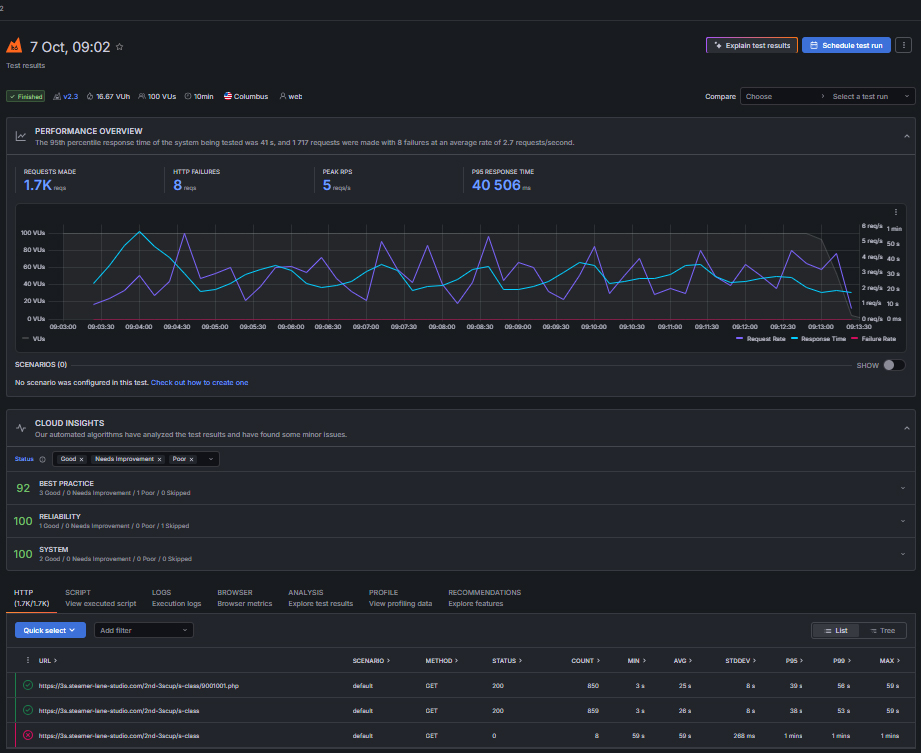This screenshot has width=921, height=753.
Task: Open the Add filter dropdown
Action: click(x=144, y=630)
